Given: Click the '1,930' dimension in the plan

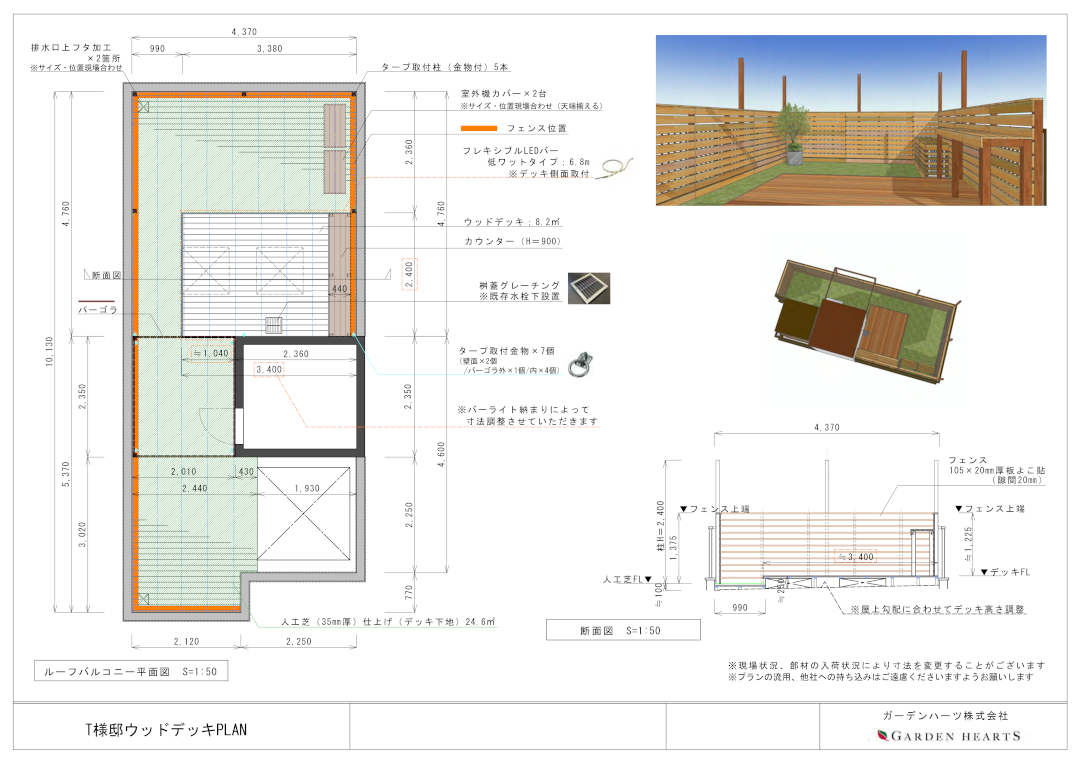Looking at the screenshot, I should point(307,488).
